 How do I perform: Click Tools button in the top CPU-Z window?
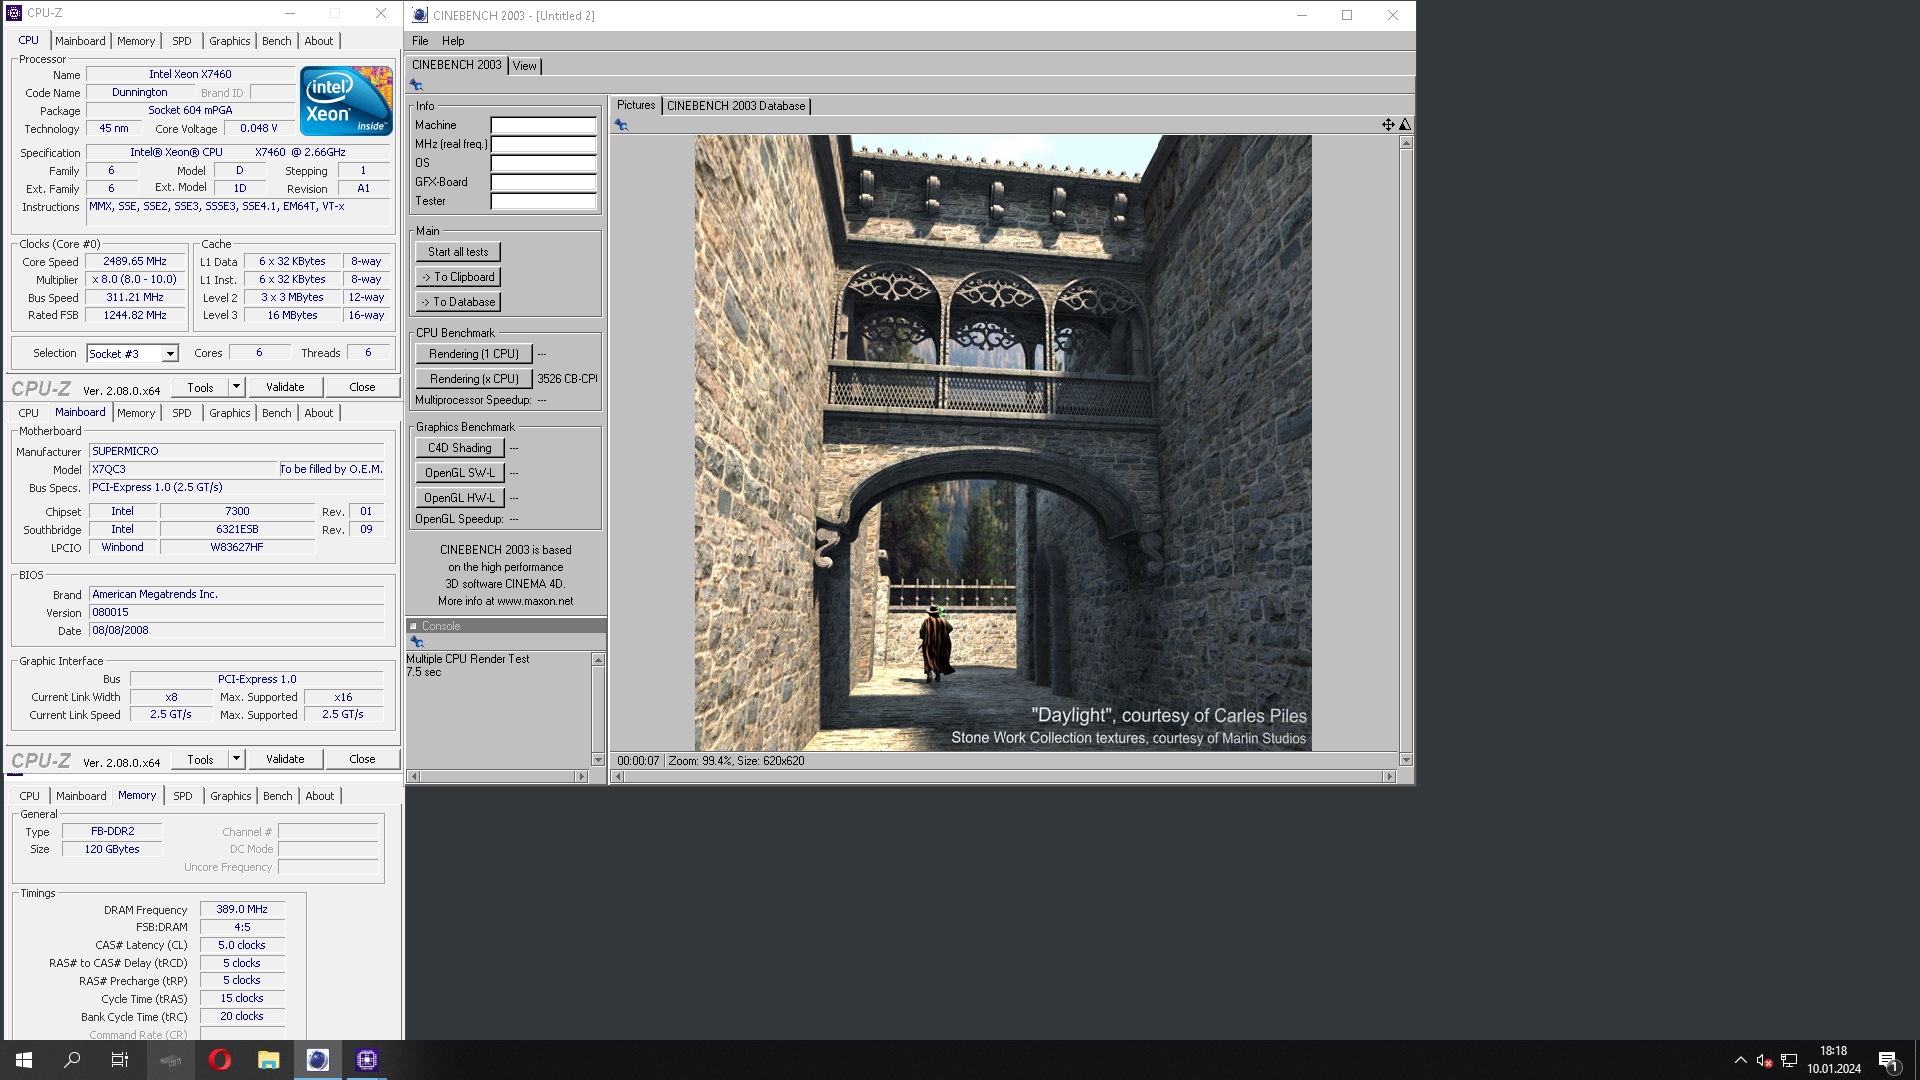(x=200, y=387)
